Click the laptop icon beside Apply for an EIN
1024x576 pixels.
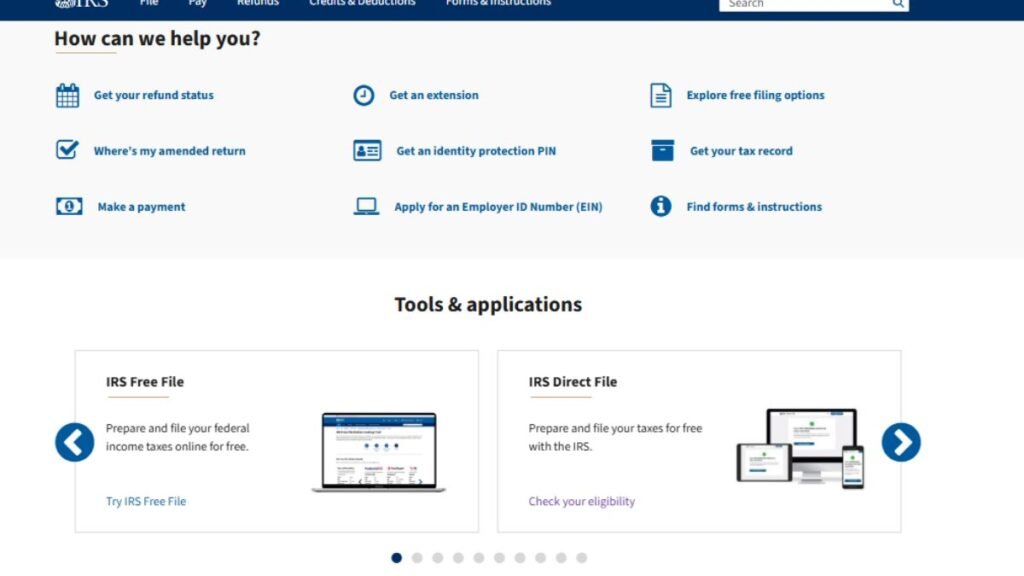[x=366, y=206]
